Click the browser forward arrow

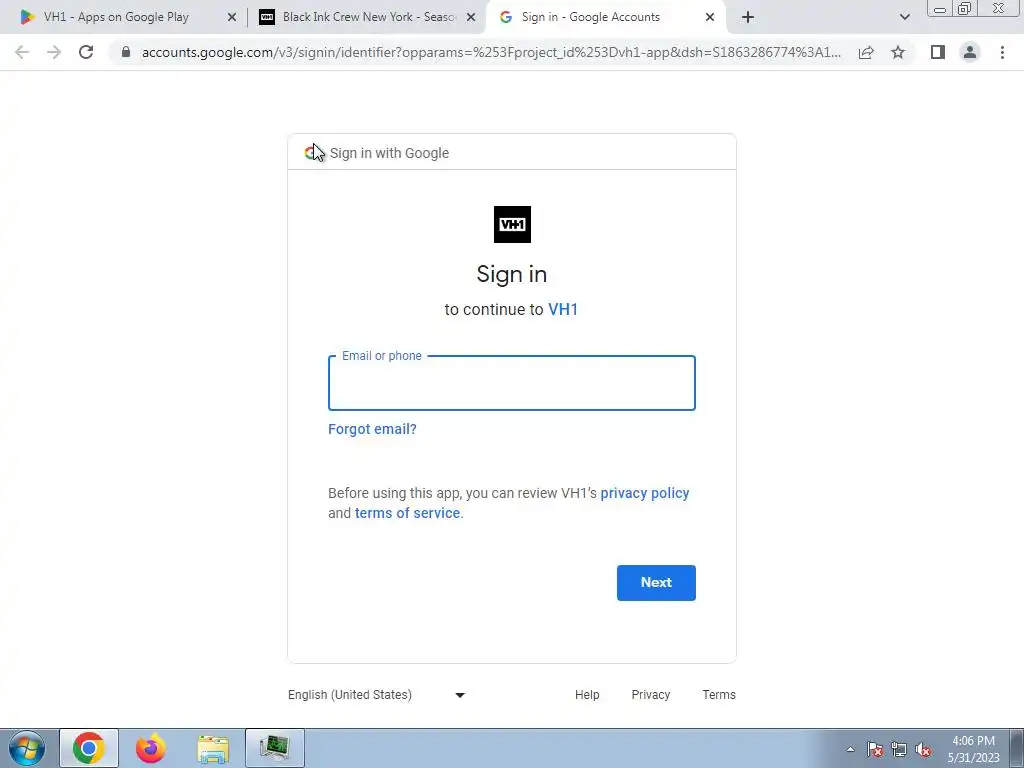coord(54,52)
